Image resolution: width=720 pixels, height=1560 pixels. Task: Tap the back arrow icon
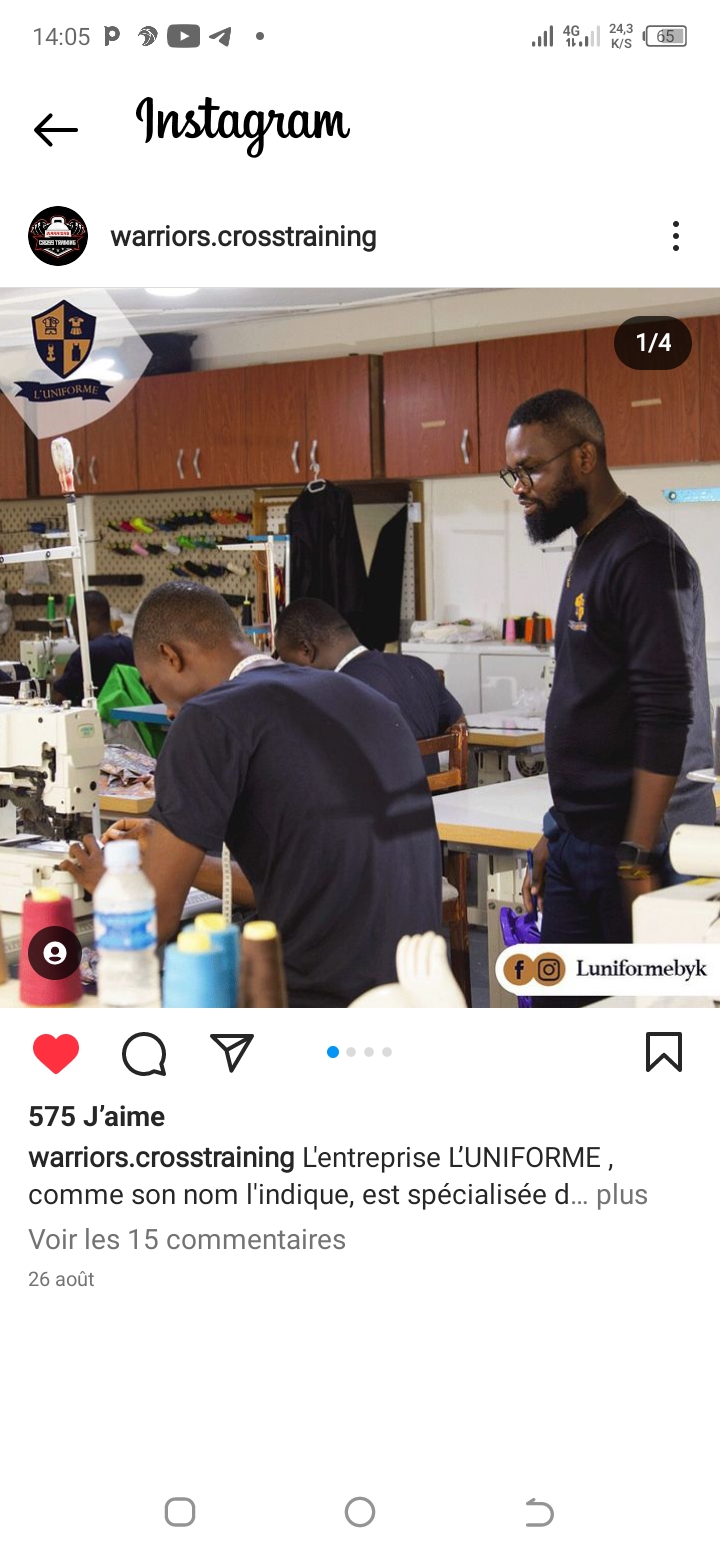(56, 130)
